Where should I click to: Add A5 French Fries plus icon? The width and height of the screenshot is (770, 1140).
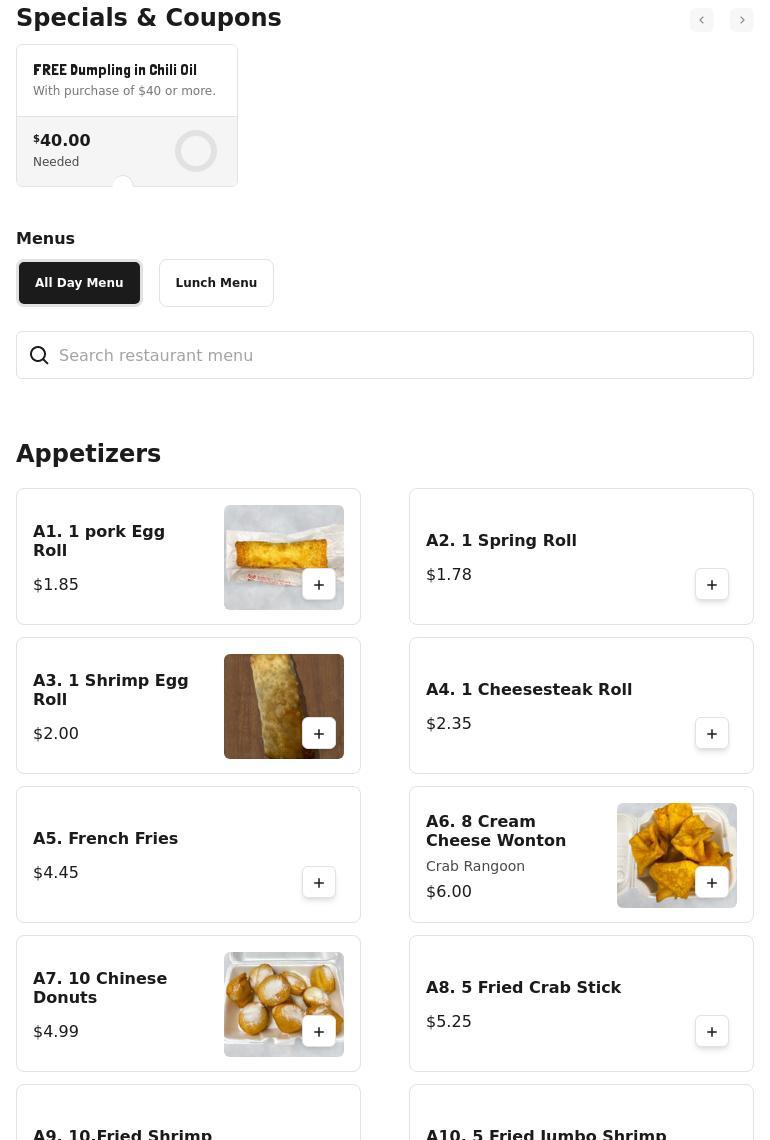tap(318, 883)
